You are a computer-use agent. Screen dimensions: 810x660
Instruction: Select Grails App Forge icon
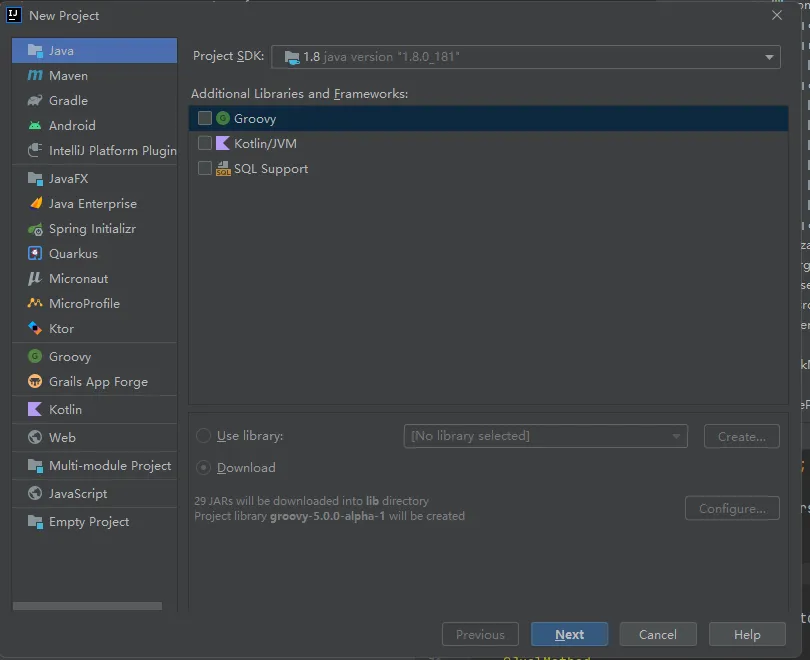coord(35,382)
